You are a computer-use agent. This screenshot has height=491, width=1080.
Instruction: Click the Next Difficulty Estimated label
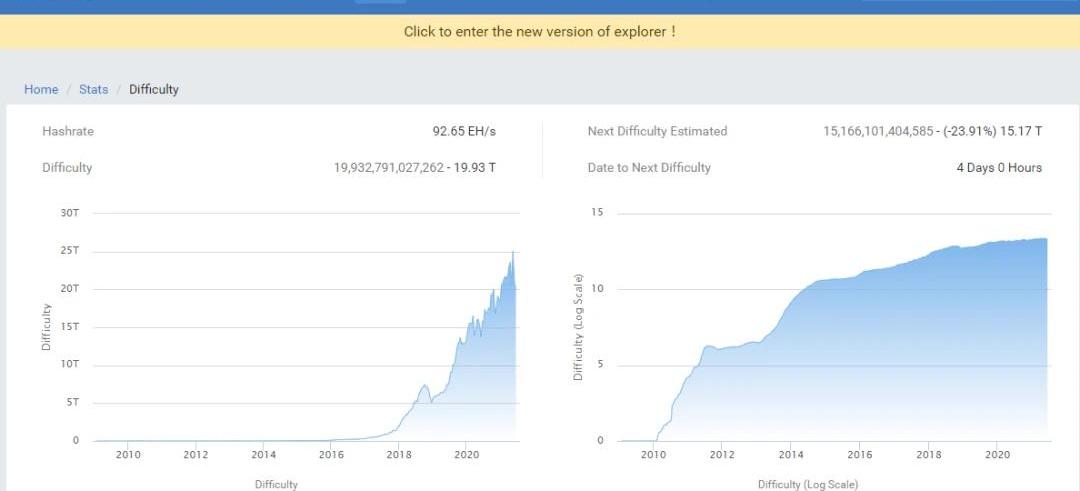pos(657,131)
